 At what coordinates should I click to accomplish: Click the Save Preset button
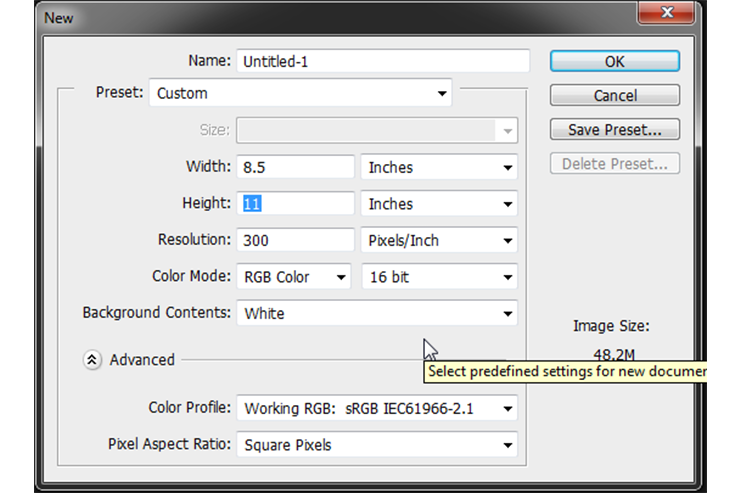coord(614,129)
